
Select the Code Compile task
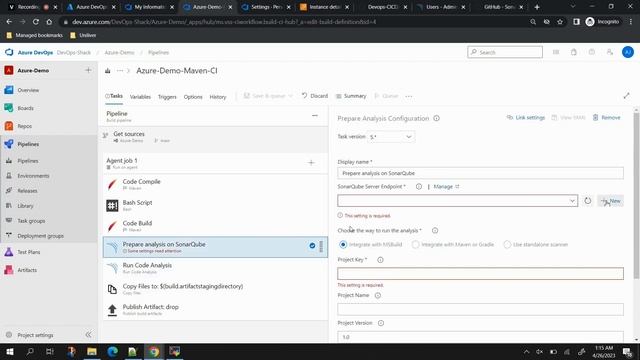pyautogui.click(x=215, y=184)
